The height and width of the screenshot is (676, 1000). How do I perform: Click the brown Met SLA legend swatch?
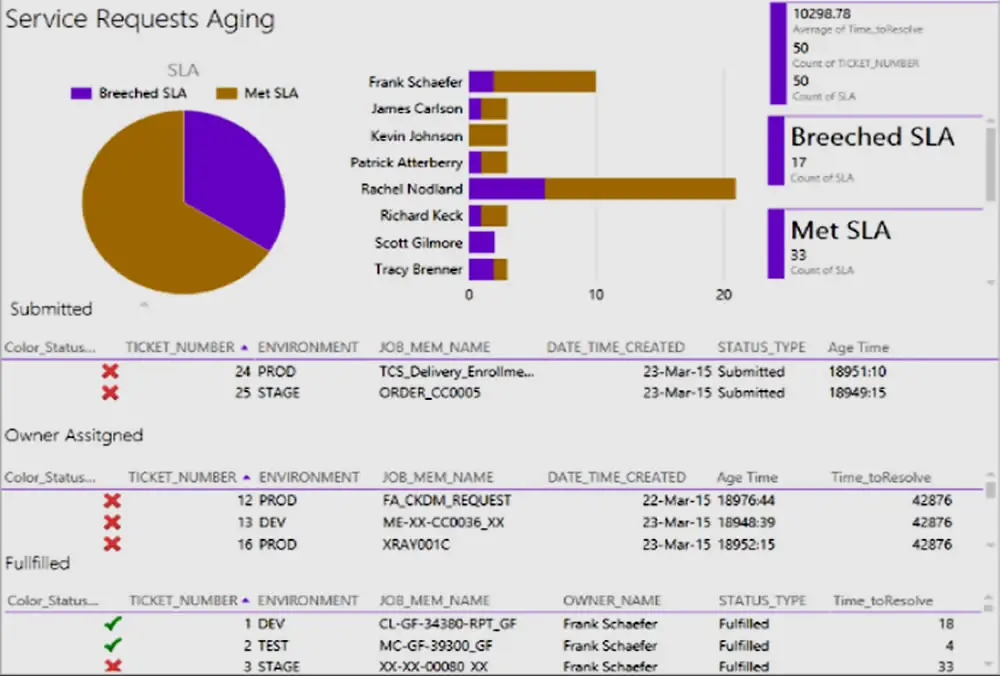pyautogui.click(x=227, y=93)
